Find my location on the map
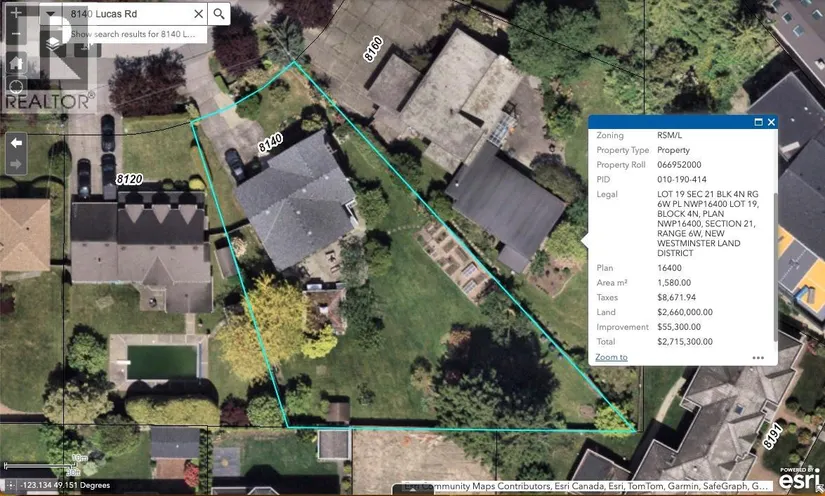Image resolution: width=825 pixels, height=496 pixels. [16, 88]
